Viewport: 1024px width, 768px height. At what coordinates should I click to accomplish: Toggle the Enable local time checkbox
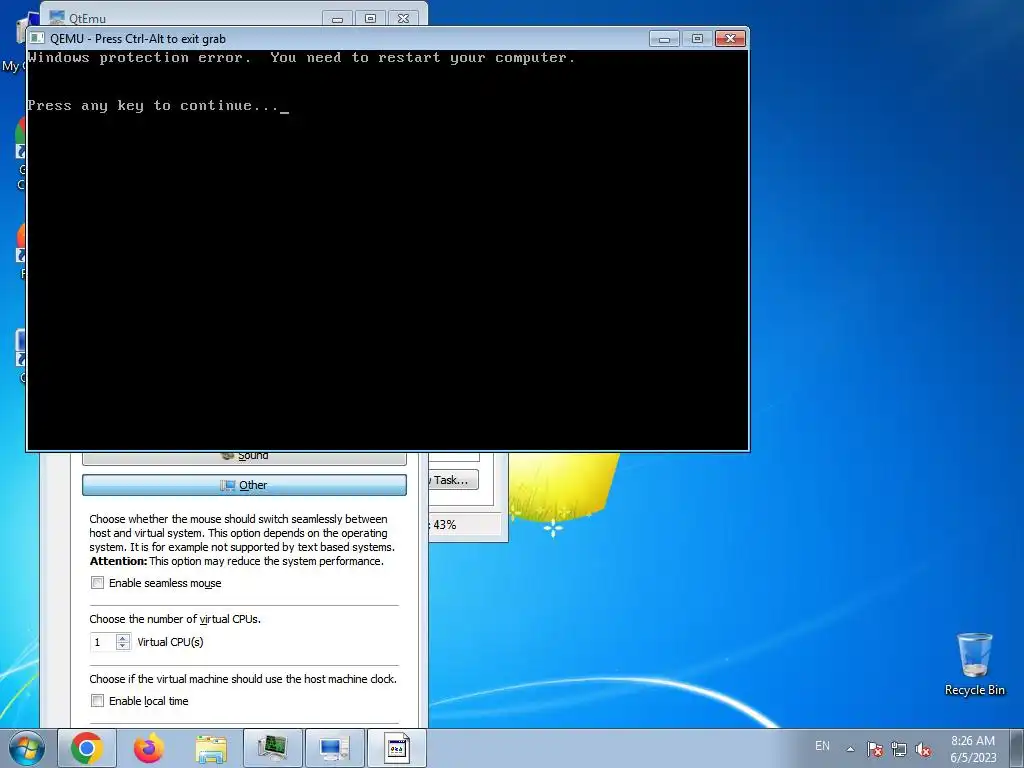point(97,701)
